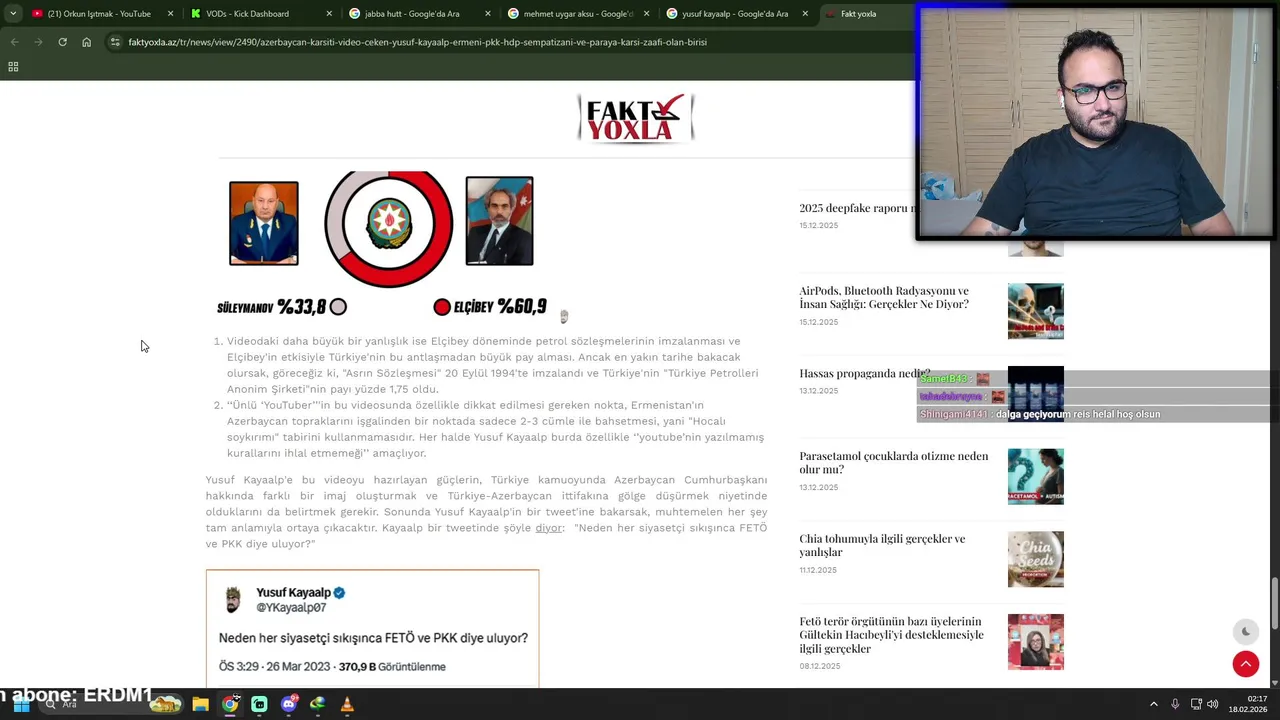This screenshot has width=1280, height=720.
Task: Click Yusuf Kayaalp tweet profile avatar
Action: 234,599
